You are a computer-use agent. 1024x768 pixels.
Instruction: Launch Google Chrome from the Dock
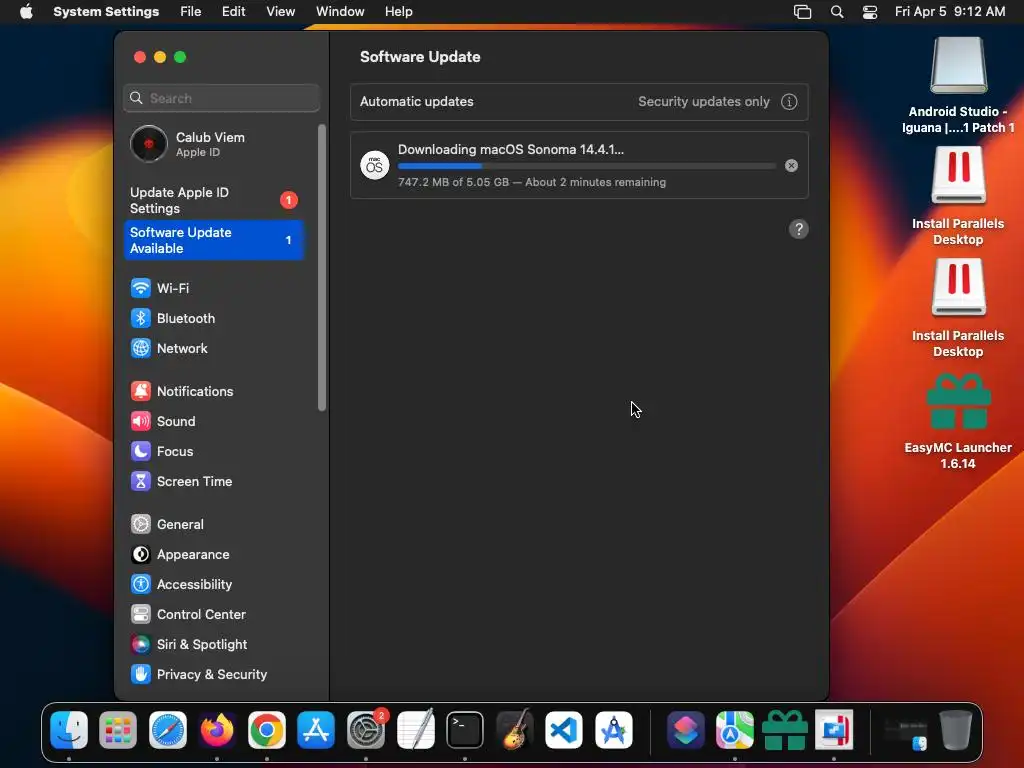(266, 729)
